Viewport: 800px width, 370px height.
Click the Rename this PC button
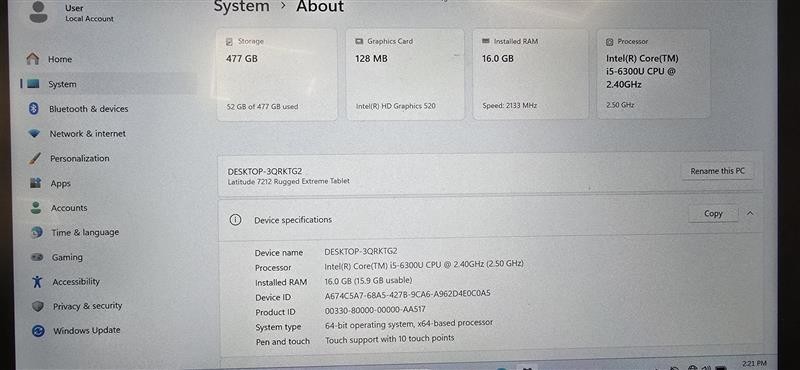tap(717, 171)
